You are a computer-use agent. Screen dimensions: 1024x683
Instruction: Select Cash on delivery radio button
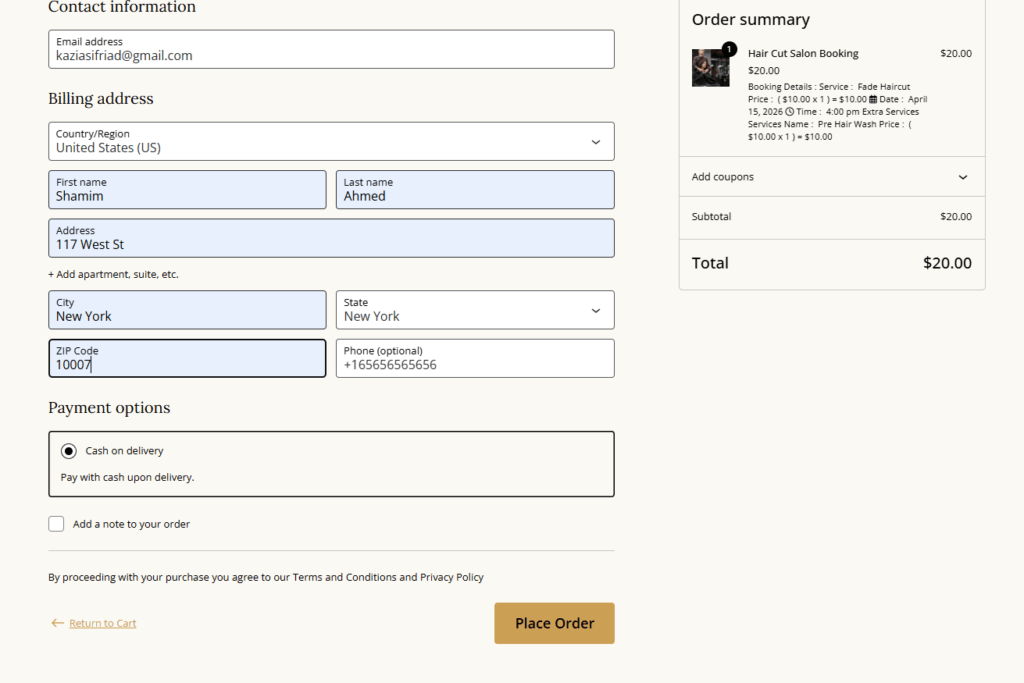[x=69, y=451]
